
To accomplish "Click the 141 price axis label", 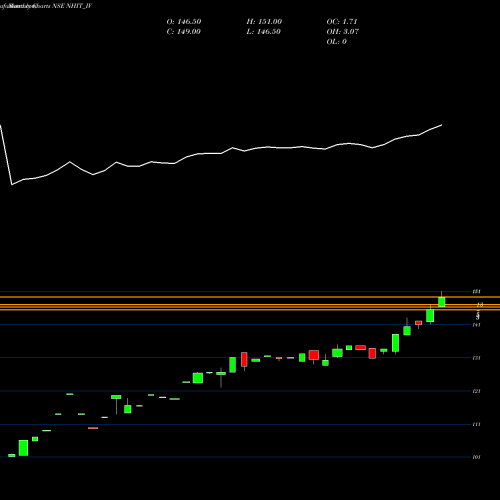I will (x=477, y=325).
